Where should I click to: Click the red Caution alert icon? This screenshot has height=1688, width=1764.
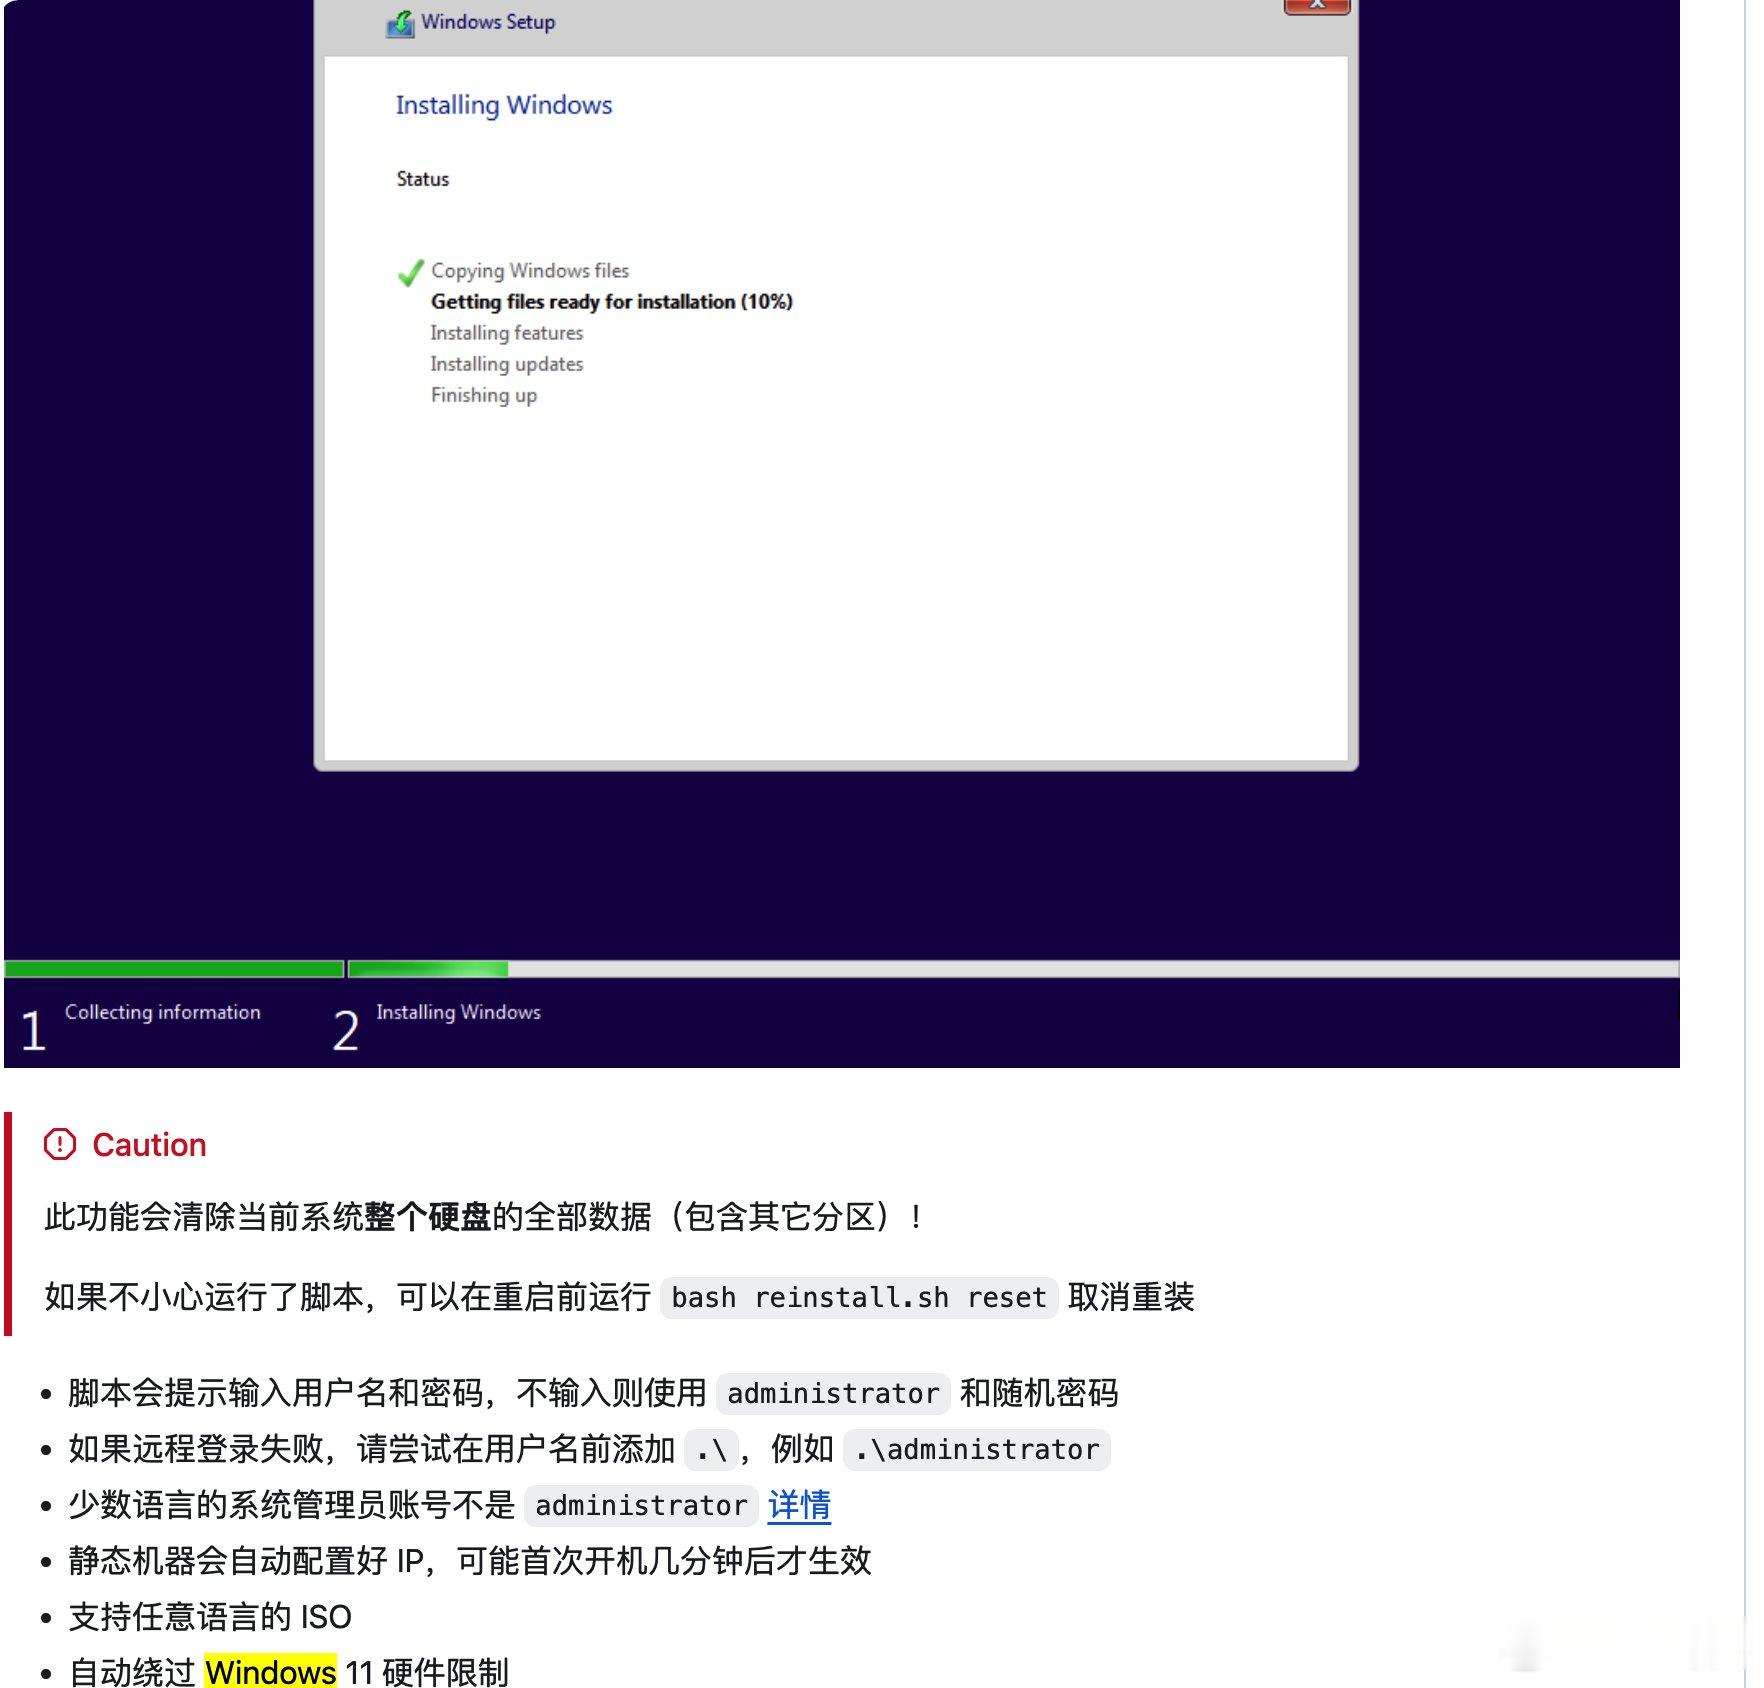click(x=60, y=1144)
